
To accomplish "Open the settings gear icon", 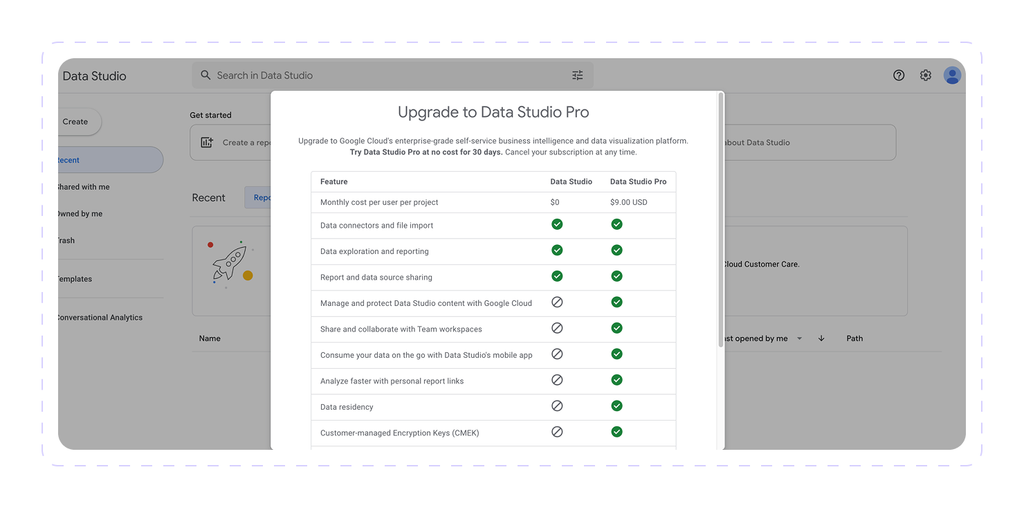I will 925,75.
